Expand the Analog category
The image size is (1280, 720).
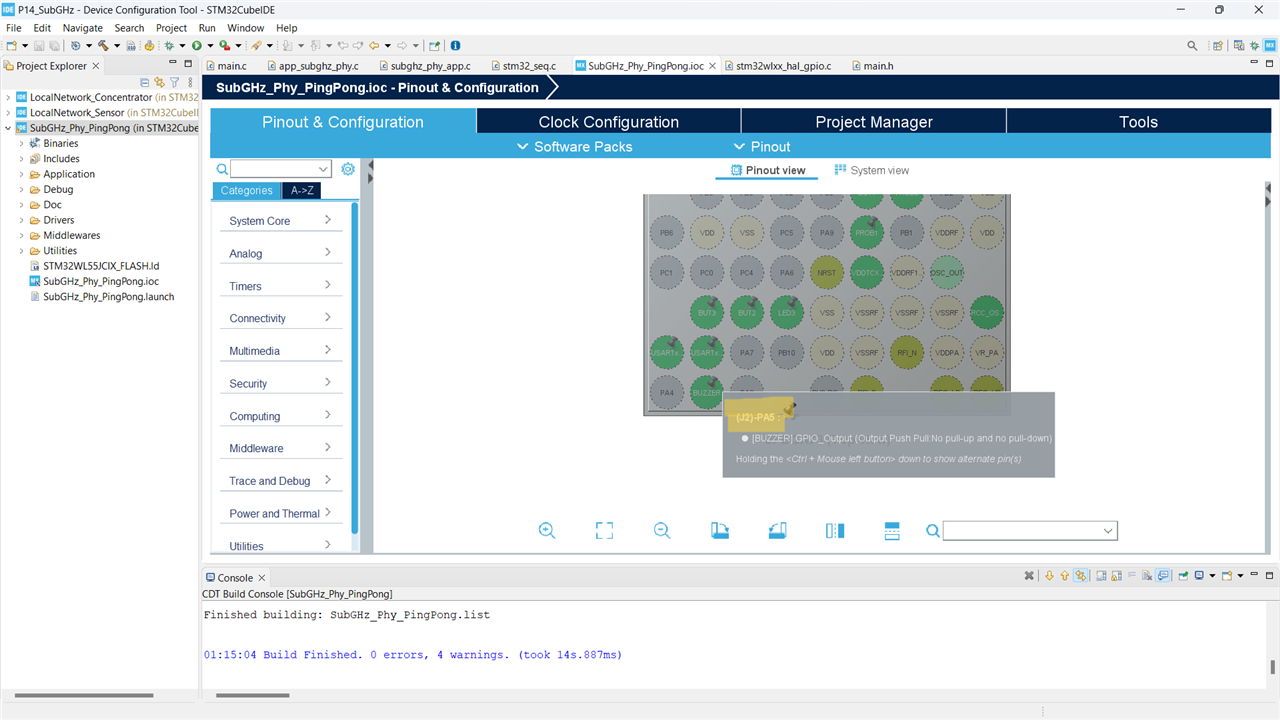[281, 253]
